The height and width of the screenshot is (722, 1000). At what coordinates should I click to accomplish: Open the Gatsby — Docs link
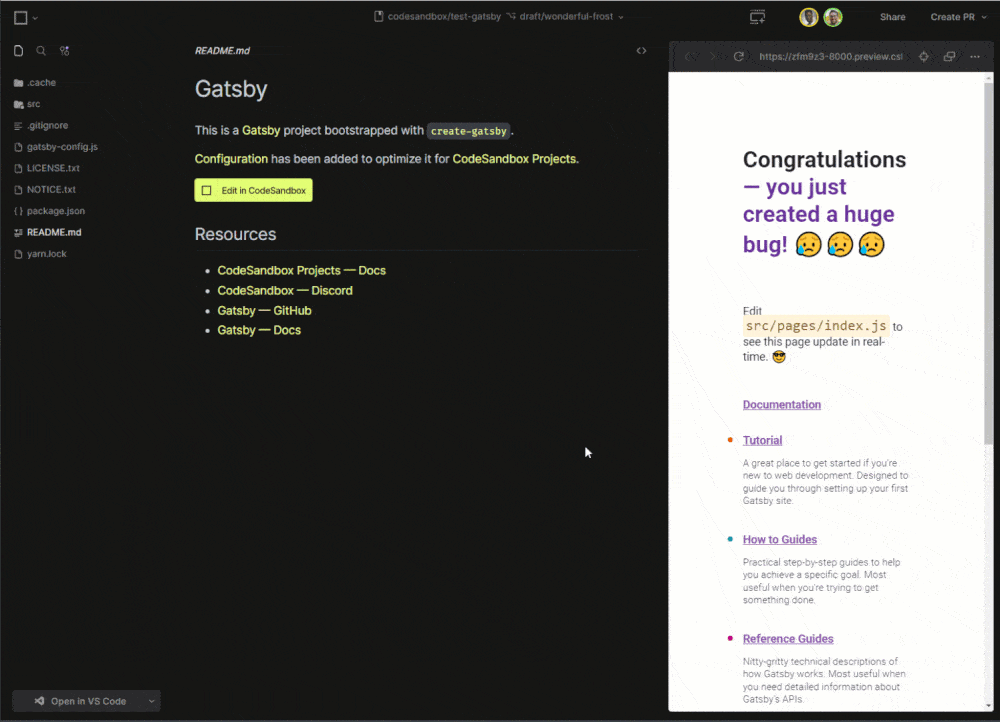259,330
